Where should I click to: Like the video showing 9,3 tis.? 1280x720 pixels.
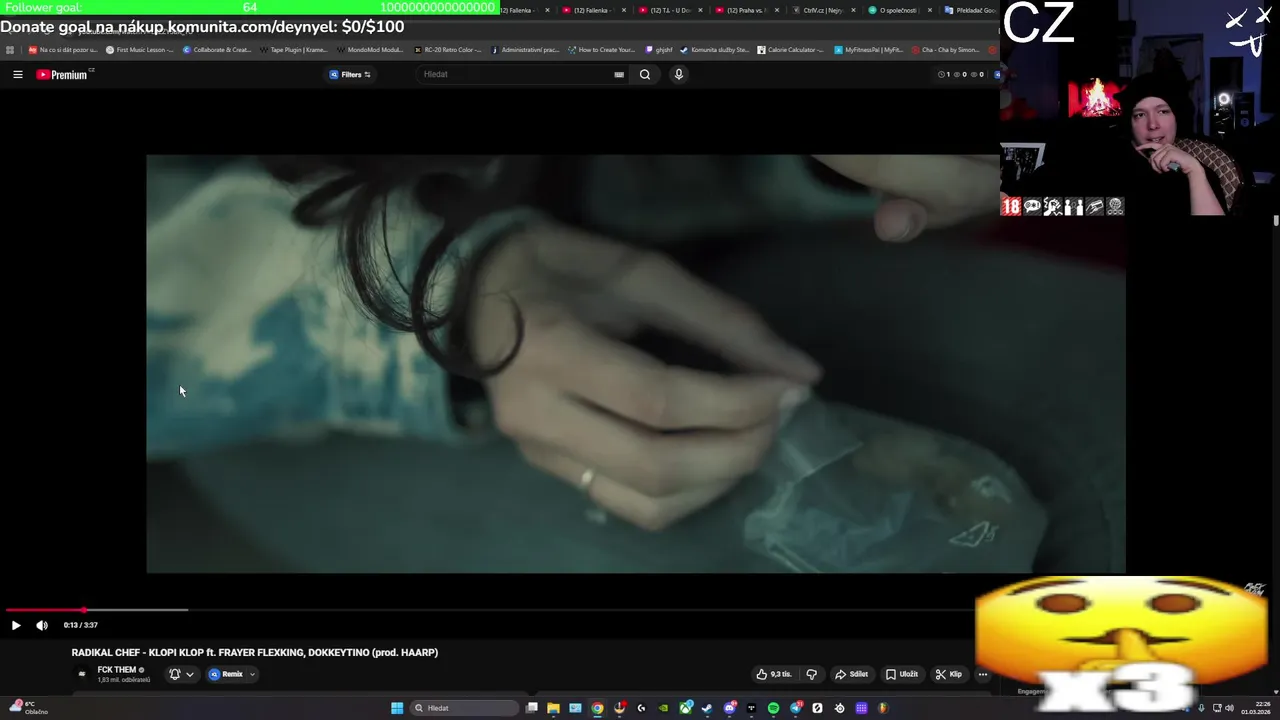tap(774, 674)
